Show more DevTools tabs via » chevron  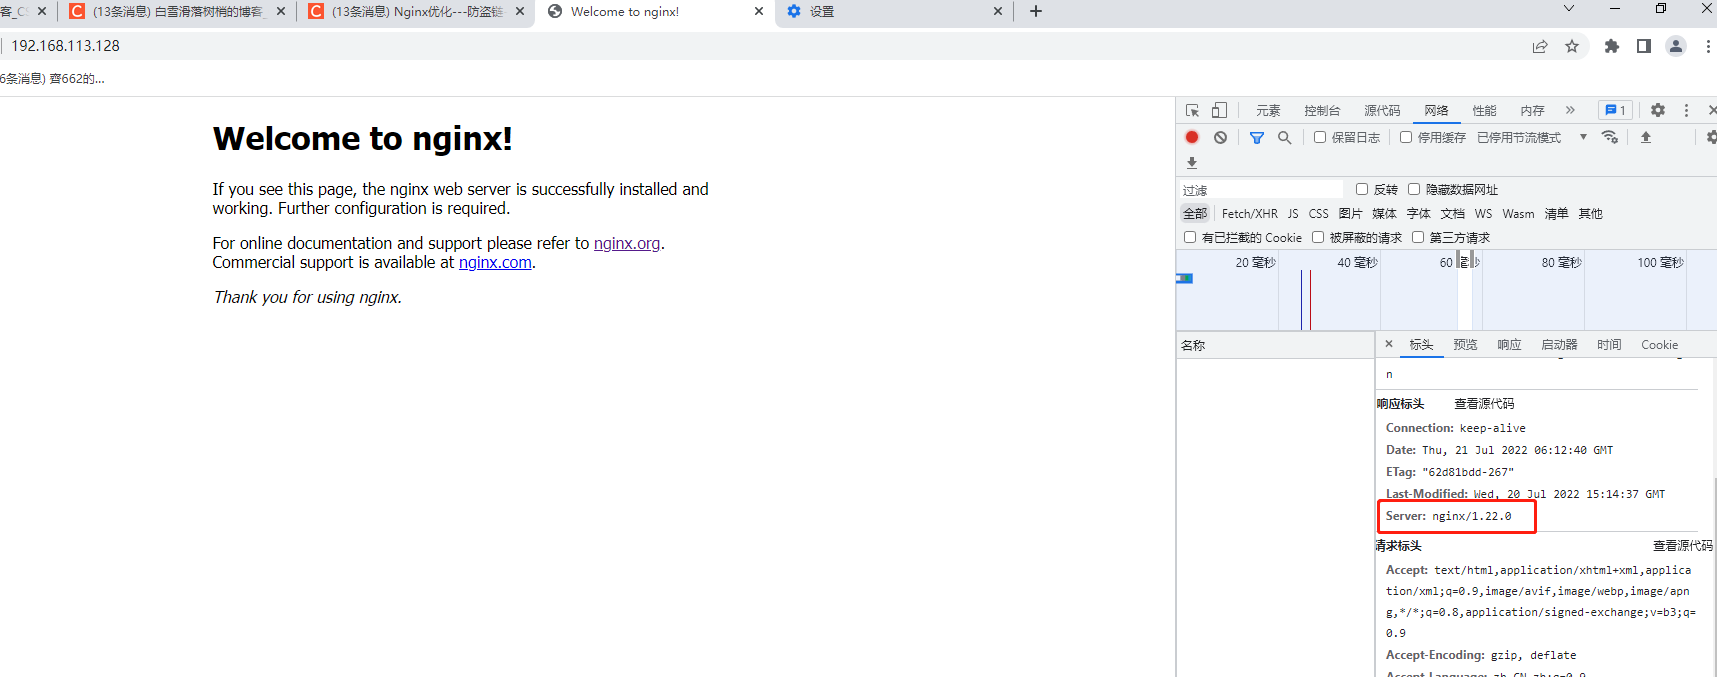pos(1570,110)
